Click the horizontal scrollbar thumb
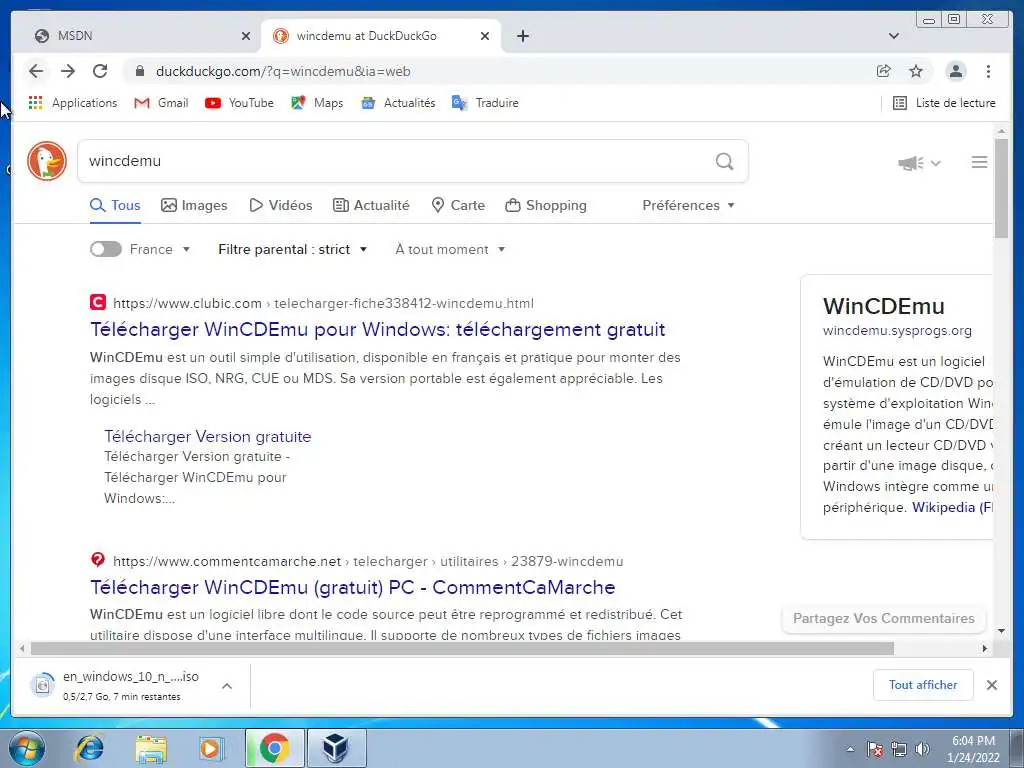 pyautogui.click(x=462, y=648)
